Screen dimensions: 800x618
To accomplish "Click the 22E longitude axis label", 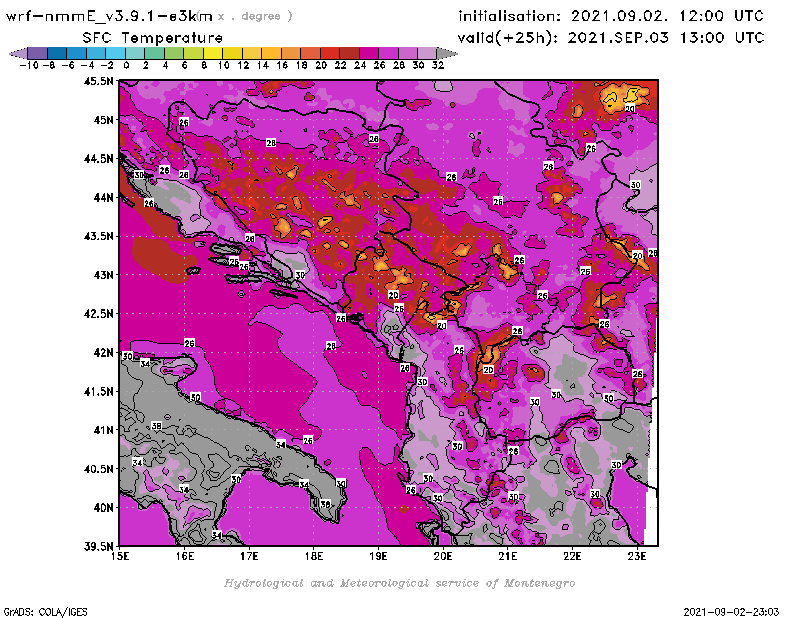I will click(572, 556).
